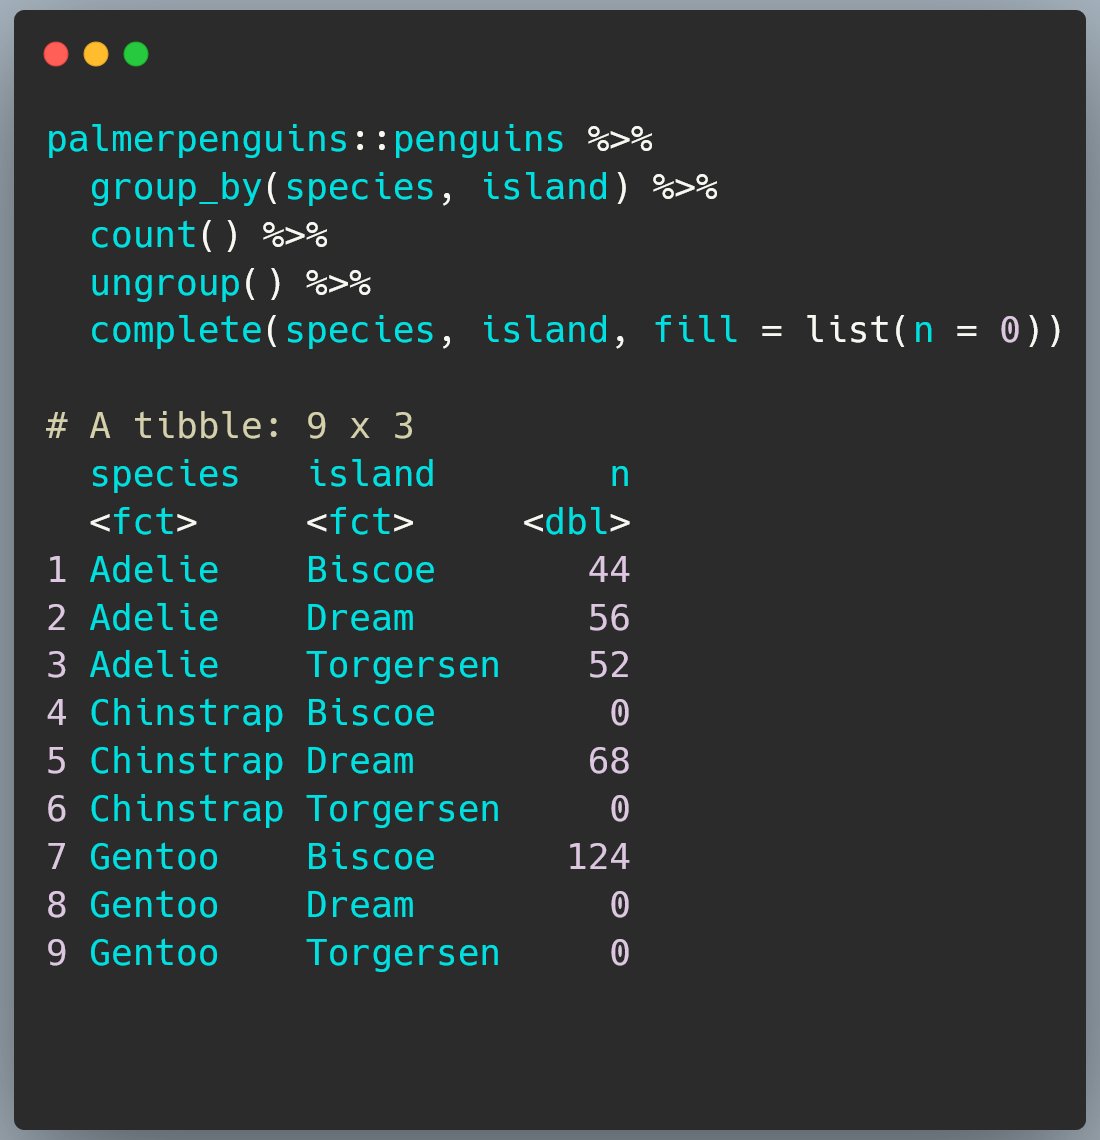1100x1140 pixels.
Task: Click the palmerpenguins package name
Action: 198,140
